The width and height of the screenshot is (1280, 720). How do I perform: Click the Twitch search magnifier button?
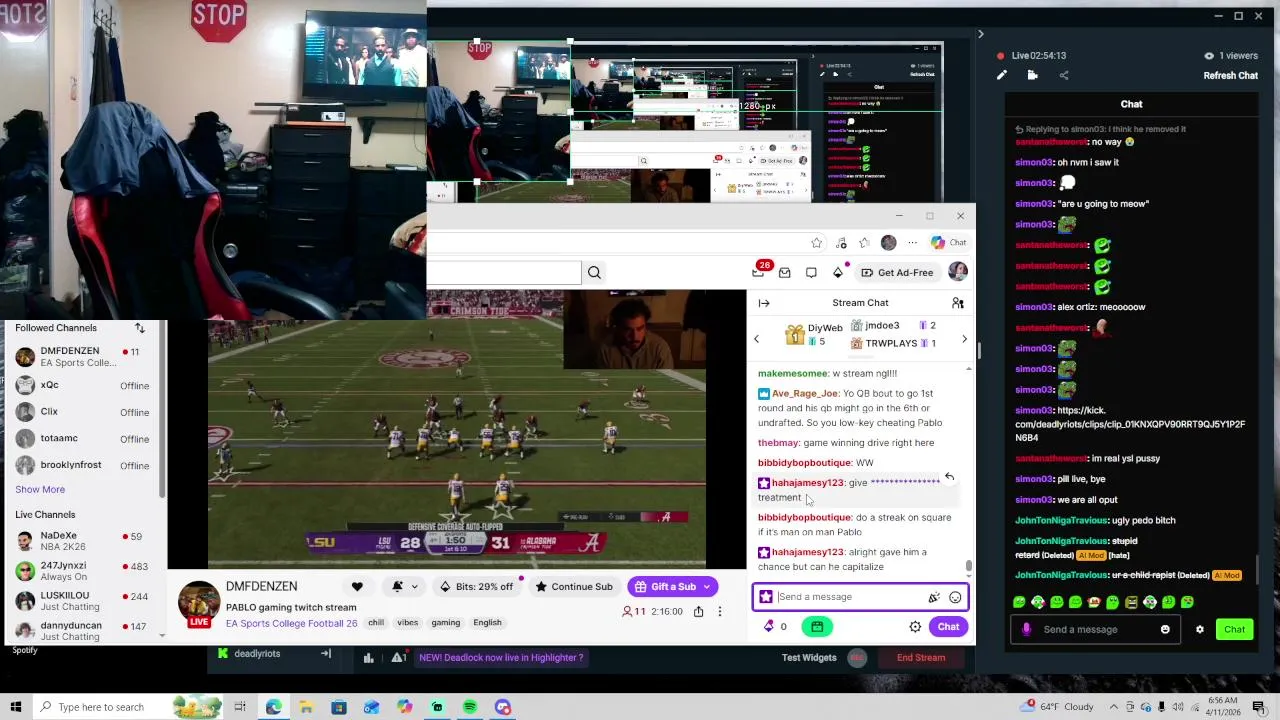click(x=594, y=272)
